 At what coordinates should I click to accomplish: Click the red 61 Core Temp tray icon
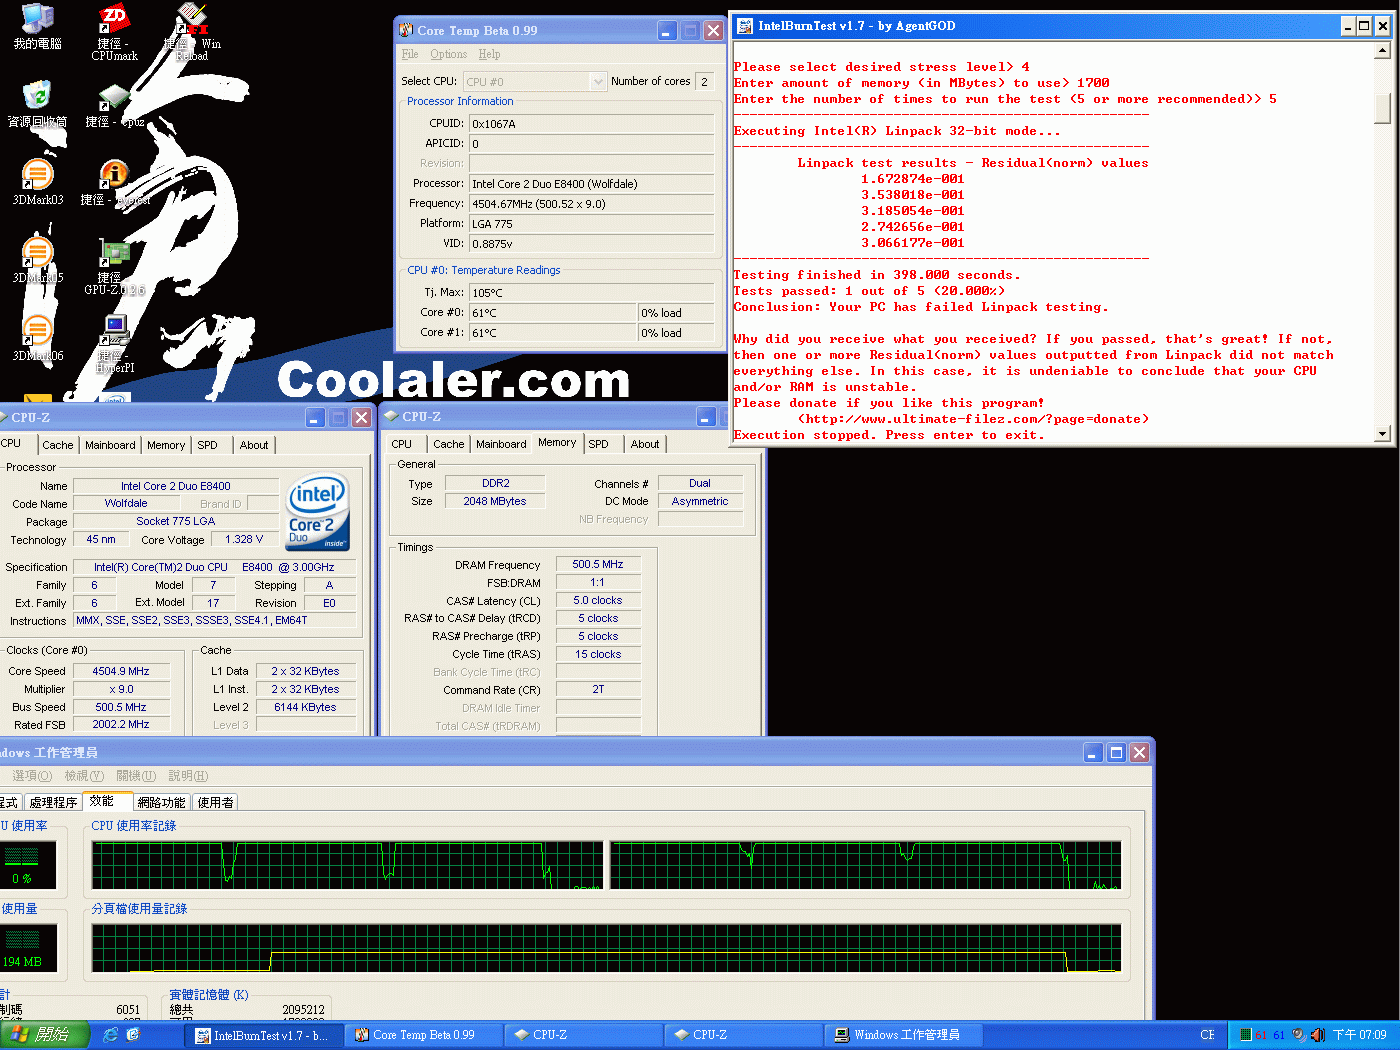(1261, 1035)
